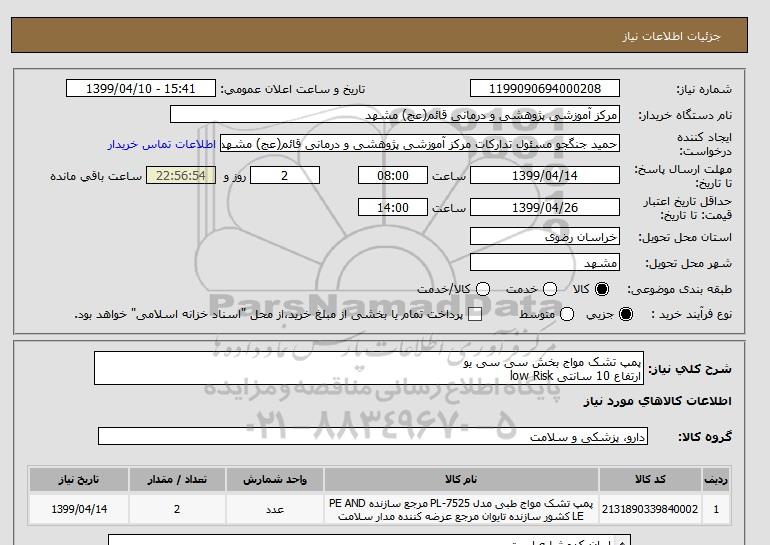Click the delivery city field مشهد
770x545 pixels.
pyautogui.click(x=545, y=263)
